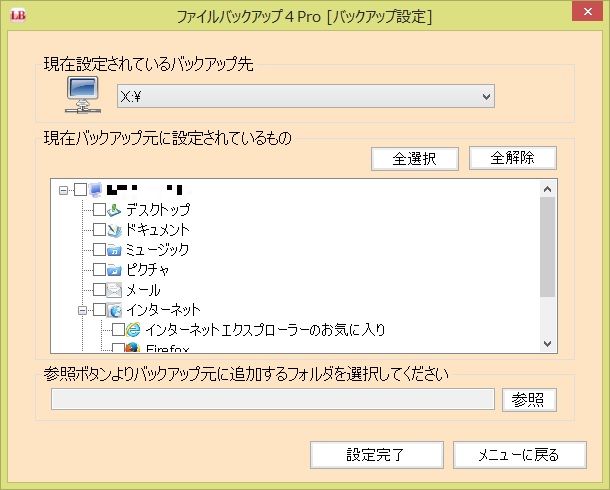Click the 参照 browse button
This screenshot has width=610, height=490.
click(529, 399)
